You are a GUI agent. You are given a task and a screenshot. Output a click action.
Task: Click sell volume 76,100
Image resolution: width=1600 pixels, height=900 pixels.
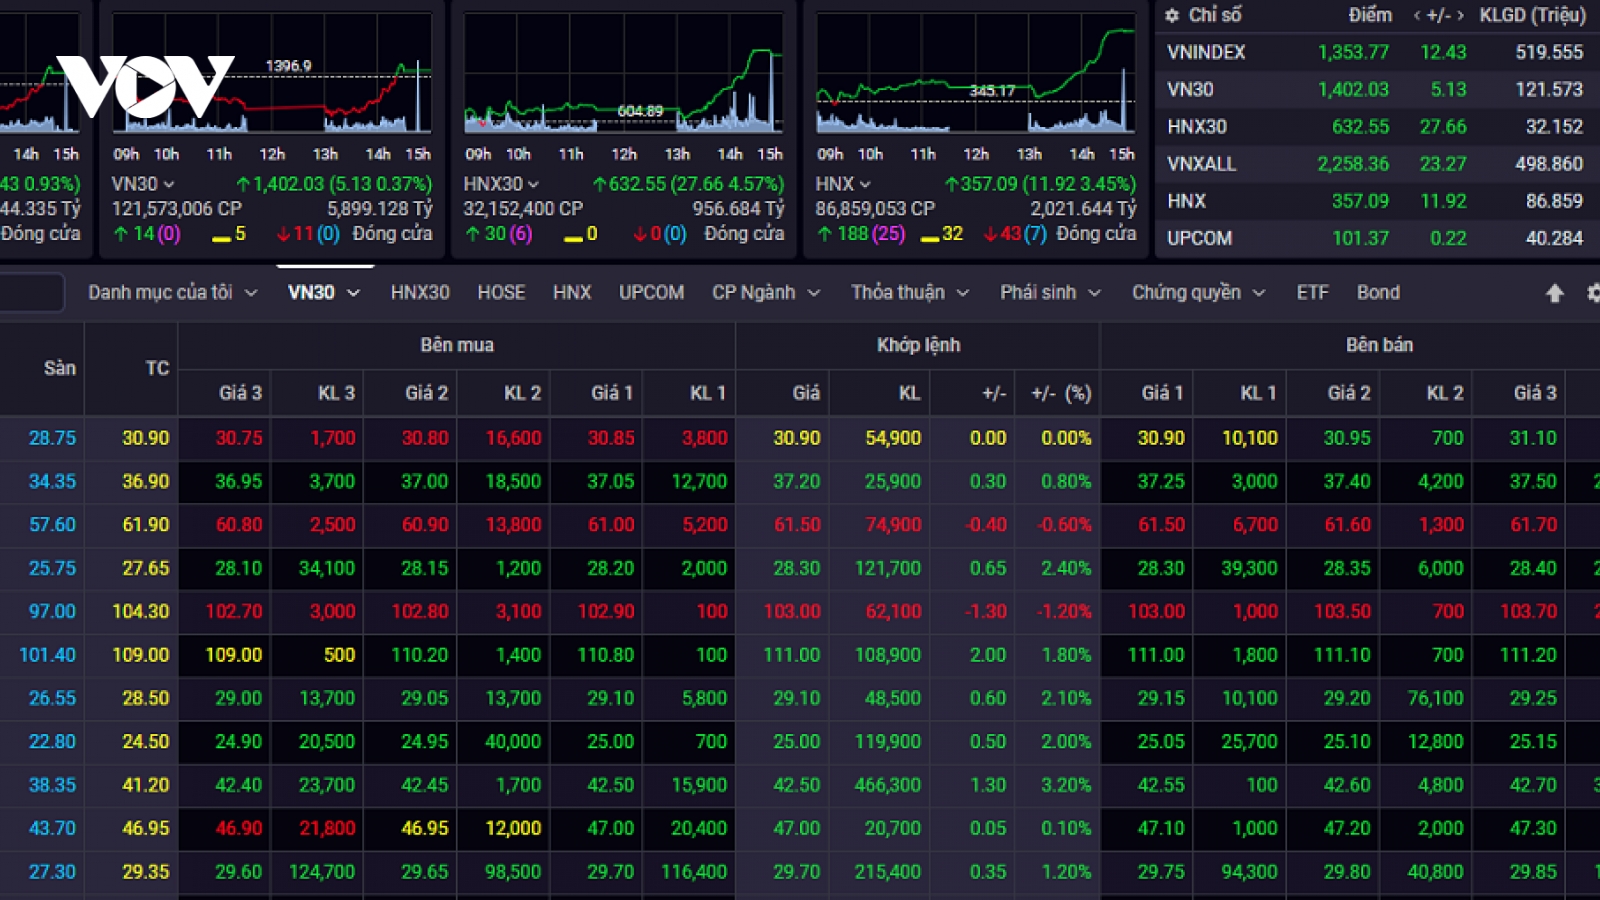tap(1435, 698)
